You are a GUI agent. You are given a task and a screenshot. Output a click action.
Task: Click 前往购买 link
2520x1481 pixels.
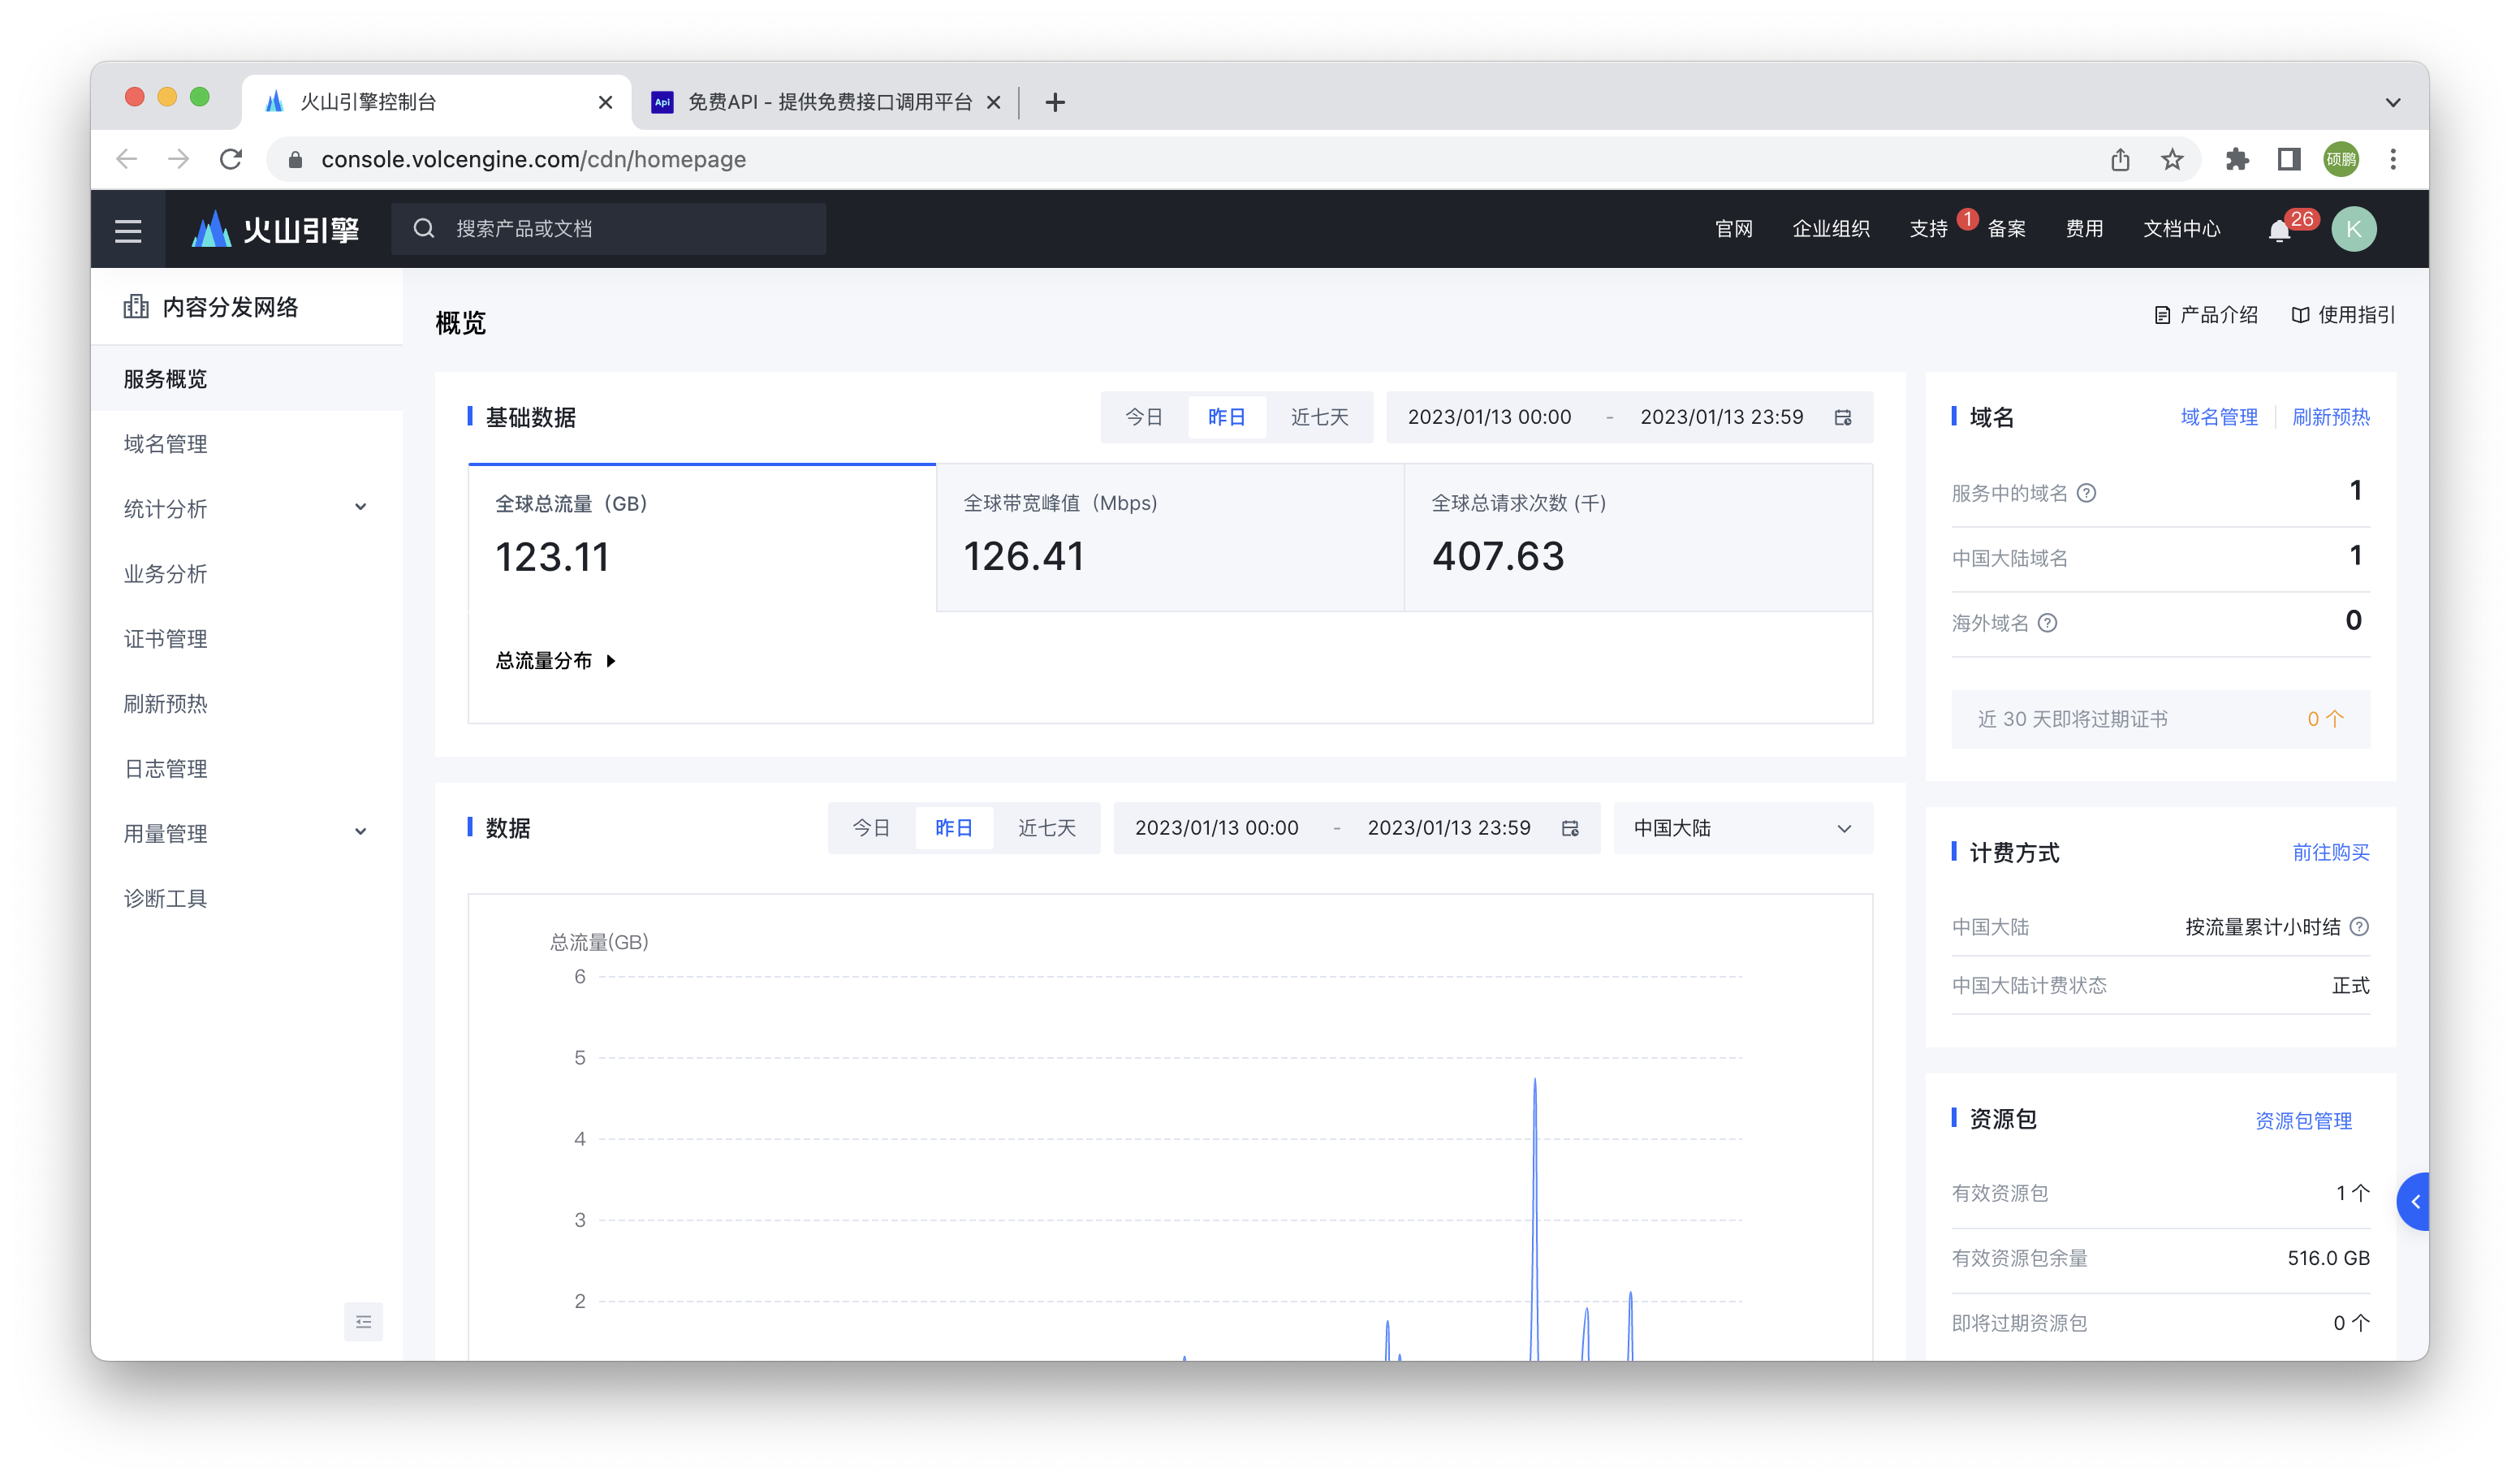point(2330,852)
